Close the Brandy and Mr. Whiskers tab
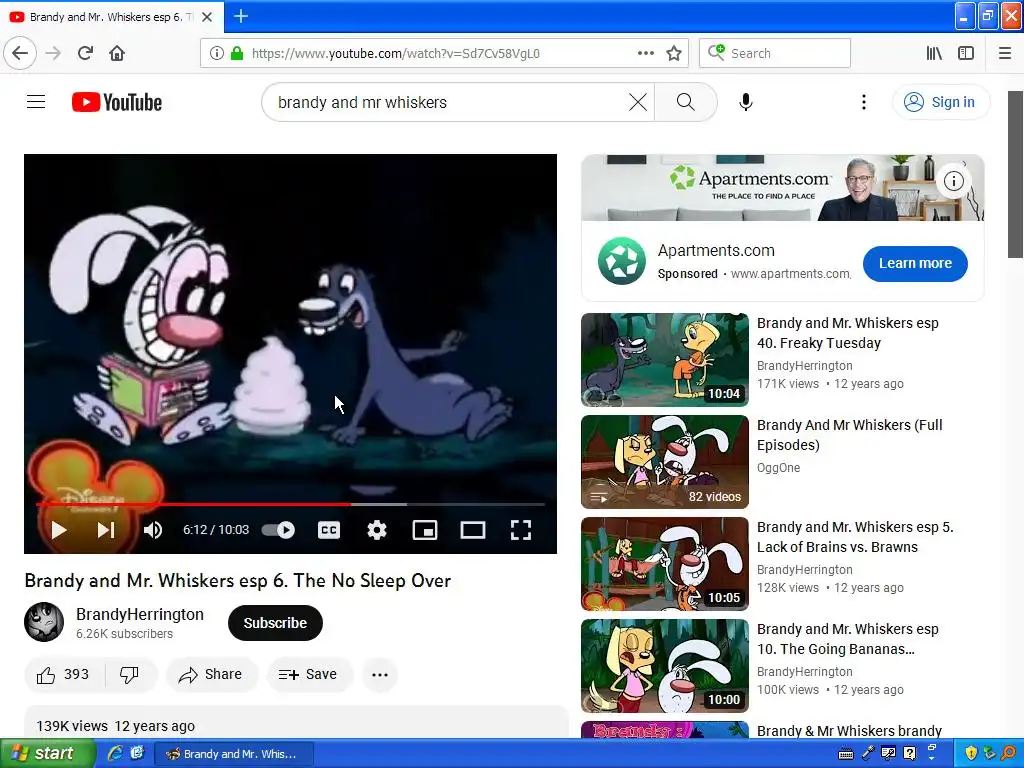This screenshot has width=1024, height=768. (207, 17)
